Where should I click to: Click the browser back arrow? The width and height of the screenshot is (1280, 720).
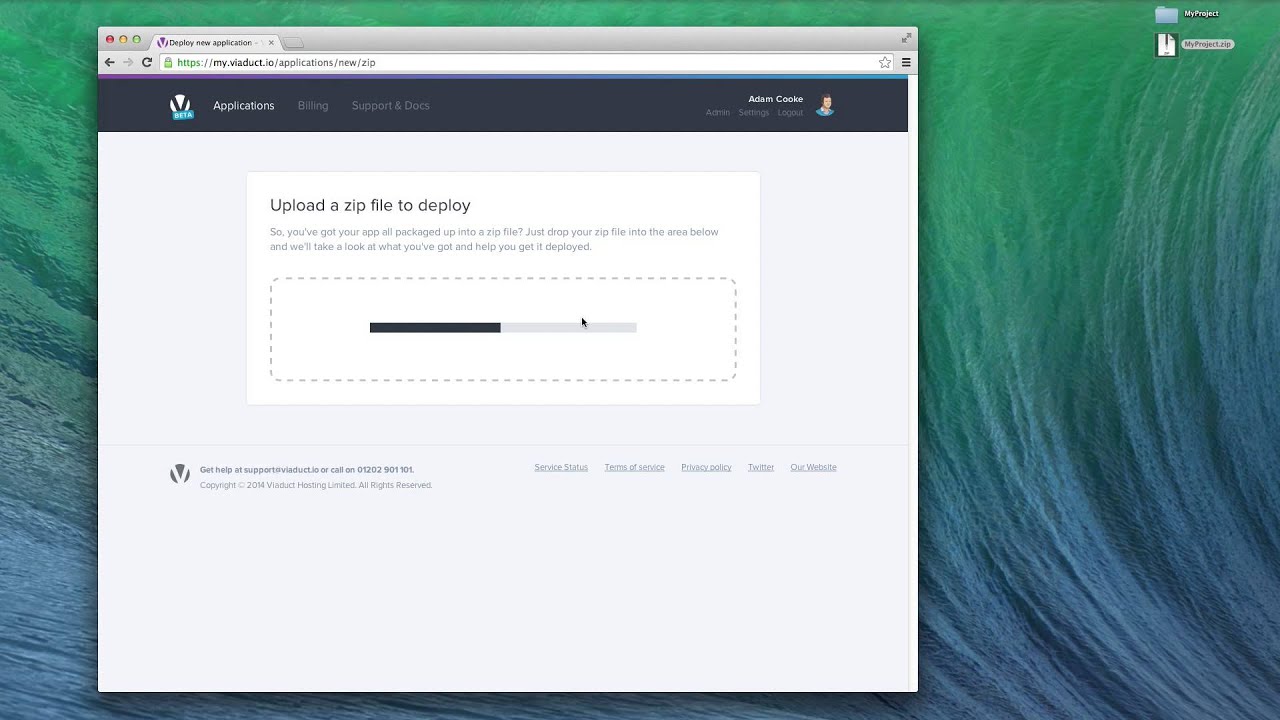tap(110, 62)
